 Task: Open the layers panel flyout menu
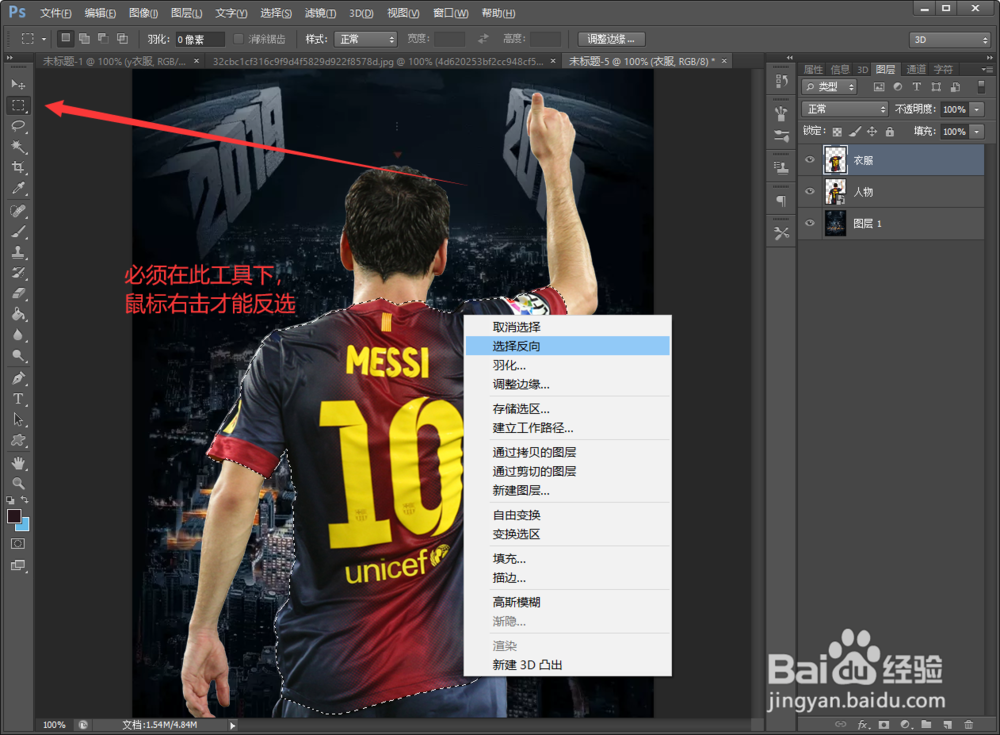coord(987,69)
